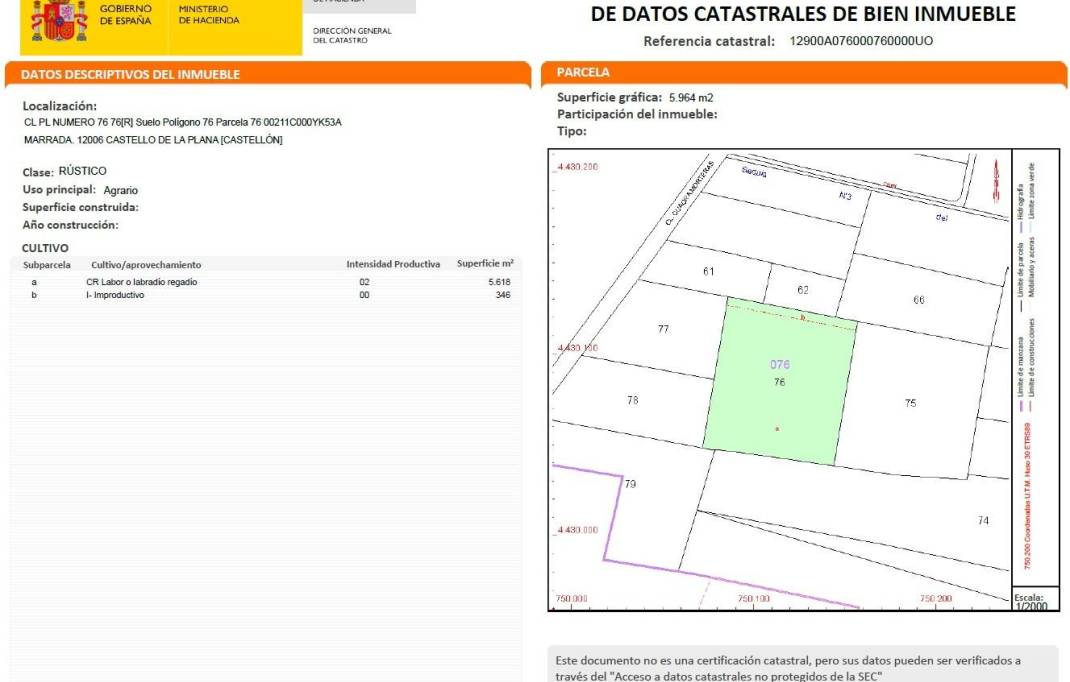Image resolution: width=1070 pixels, height=682 pixels.
Task: Click parcel 66 on the map
Action: pyautogui.click(x=919, y=300)
